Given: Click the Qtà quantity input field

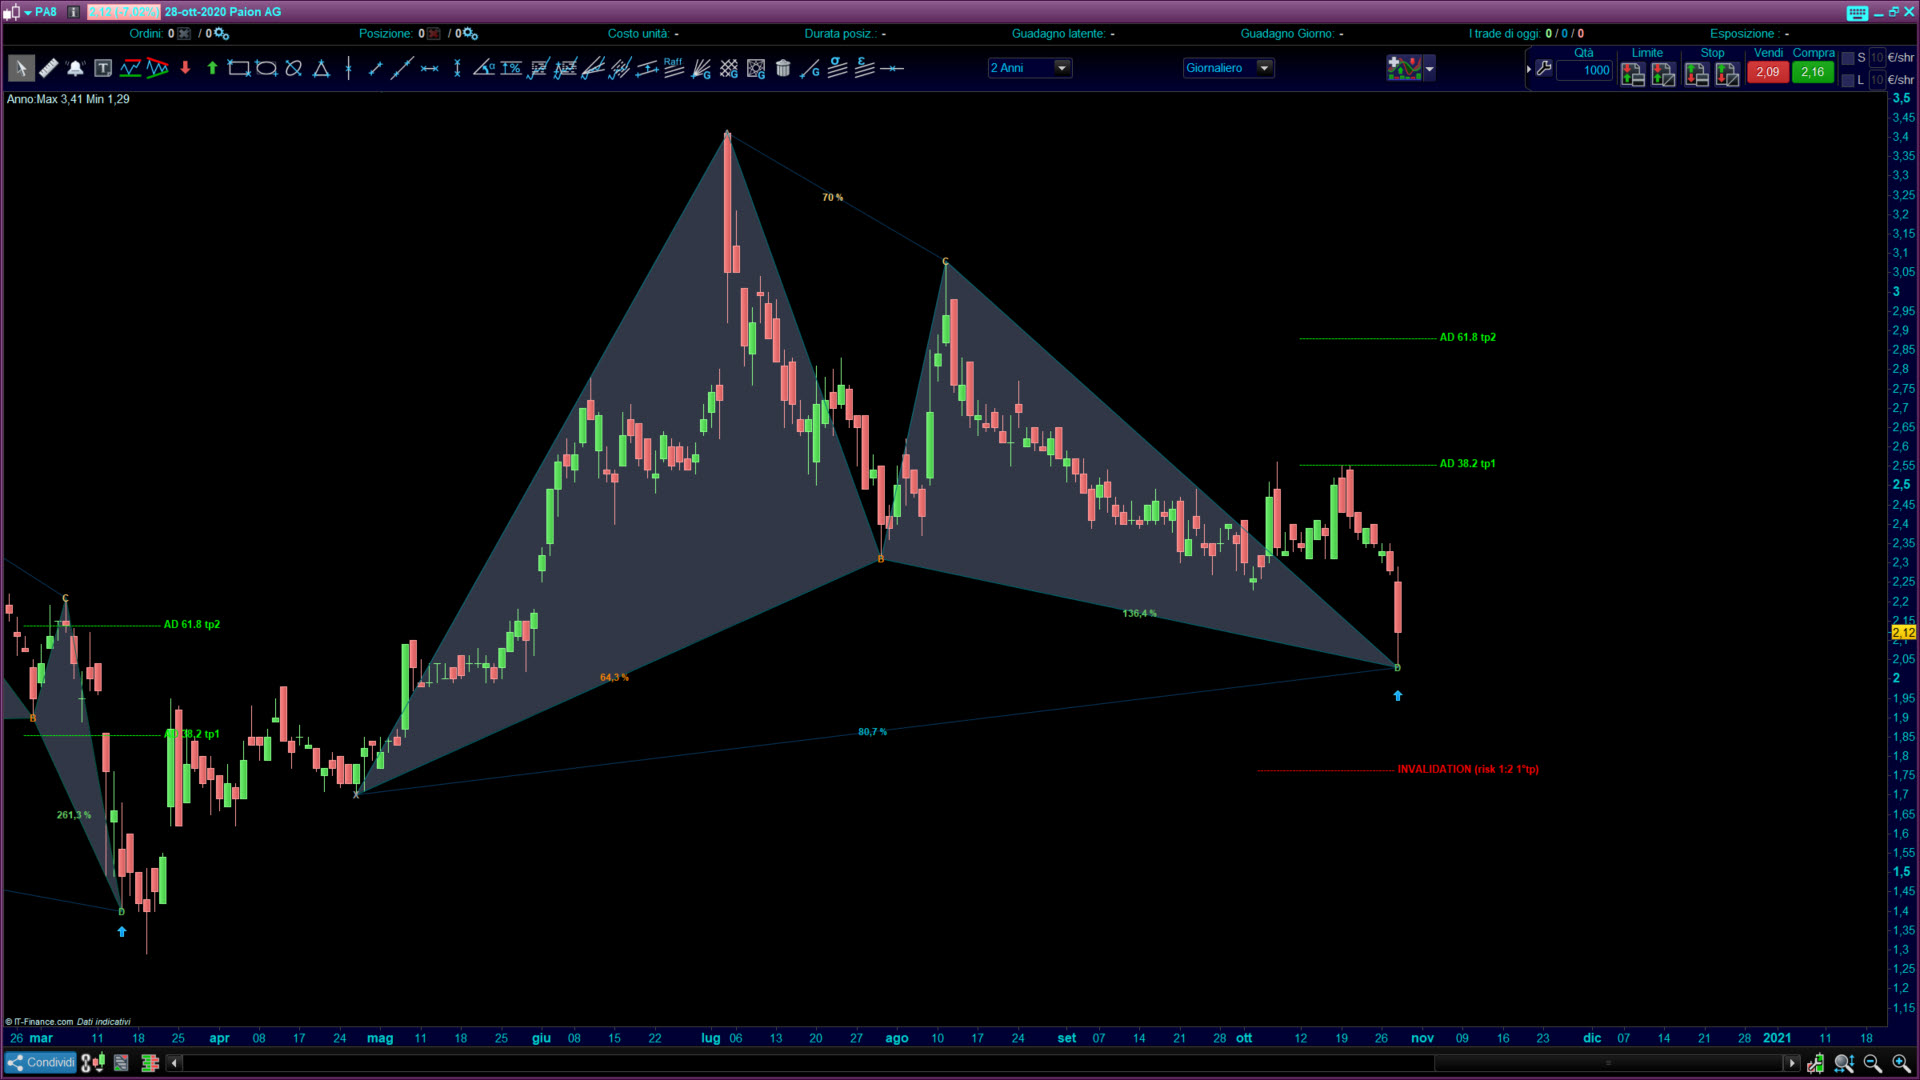Looking at the screenshot, I should 1585,70.
